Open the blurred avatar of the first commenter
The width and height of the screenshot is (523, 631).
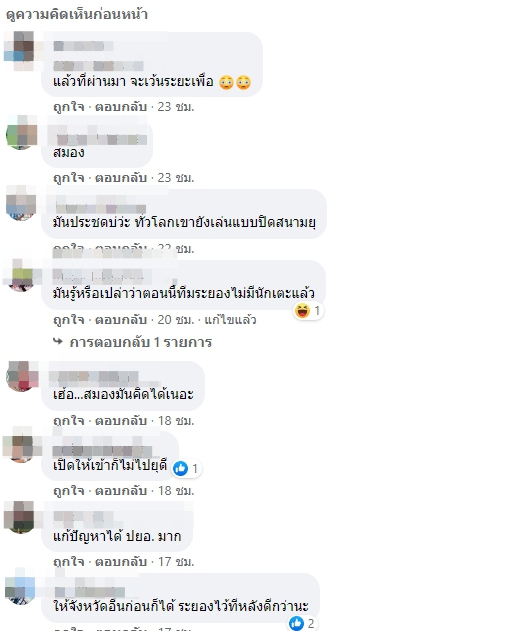[19, 51]
